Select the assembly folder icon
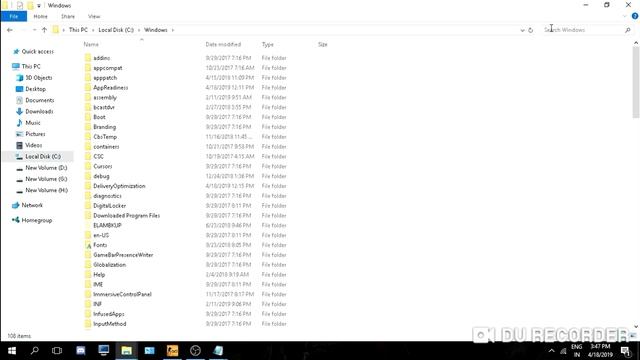The image size is (640, 360). point(88,97)
